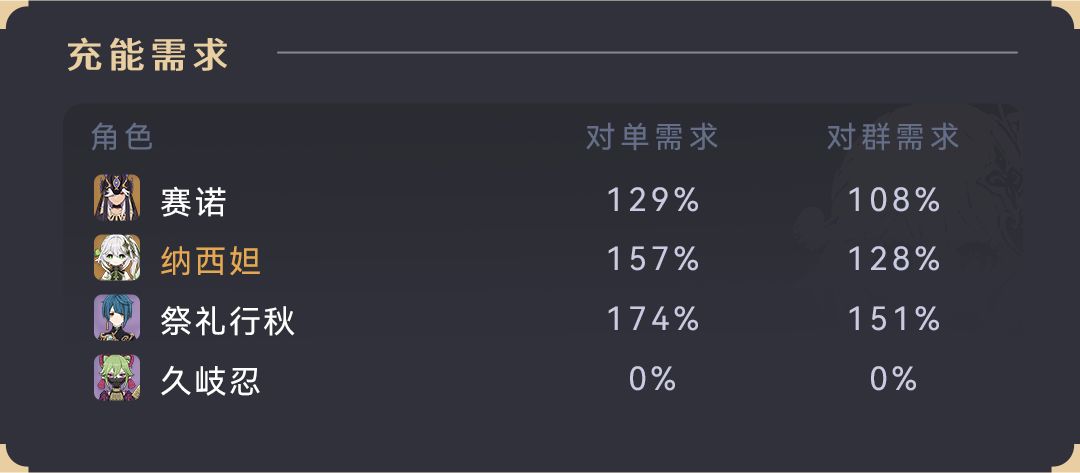
Task: Select the highlighted name 纳西妲
Action: point(211,261)
